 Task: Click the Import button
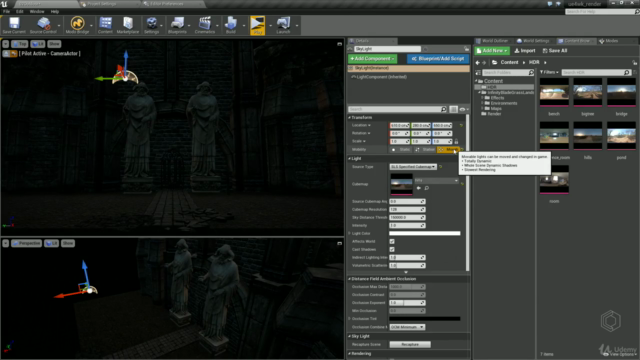(x=525, y=51)
